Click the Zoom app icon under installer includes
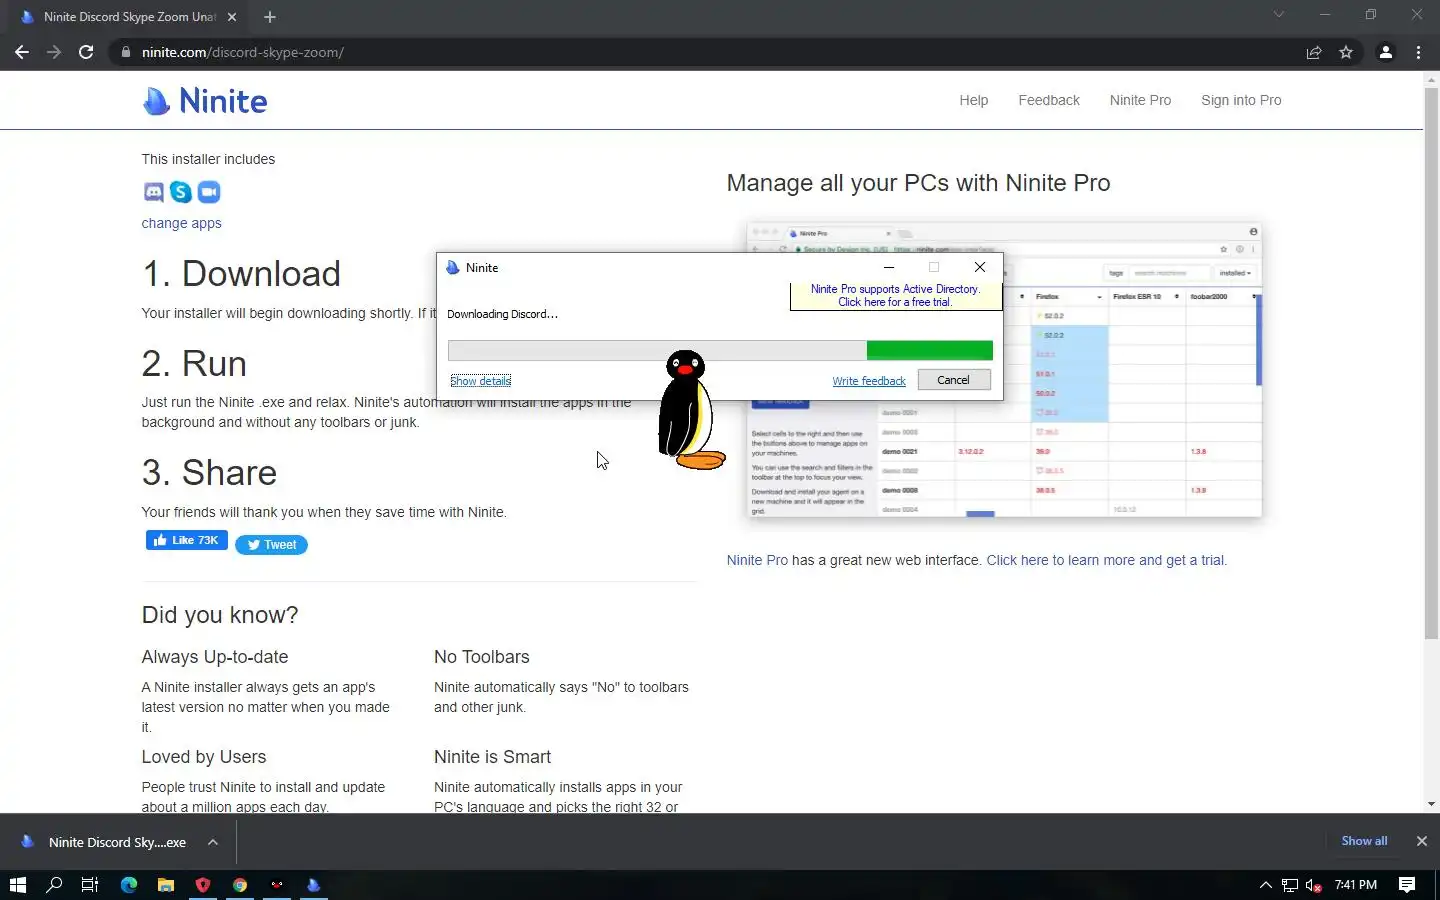 point(208,192)
